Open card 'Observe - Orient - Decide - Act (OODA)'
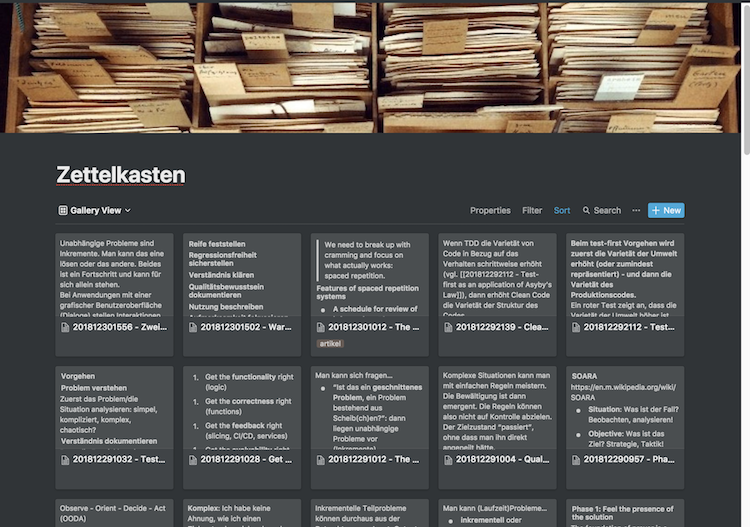The width and height of the screenshot is (750, 527). pyautogui.click(x=112, y=513)
